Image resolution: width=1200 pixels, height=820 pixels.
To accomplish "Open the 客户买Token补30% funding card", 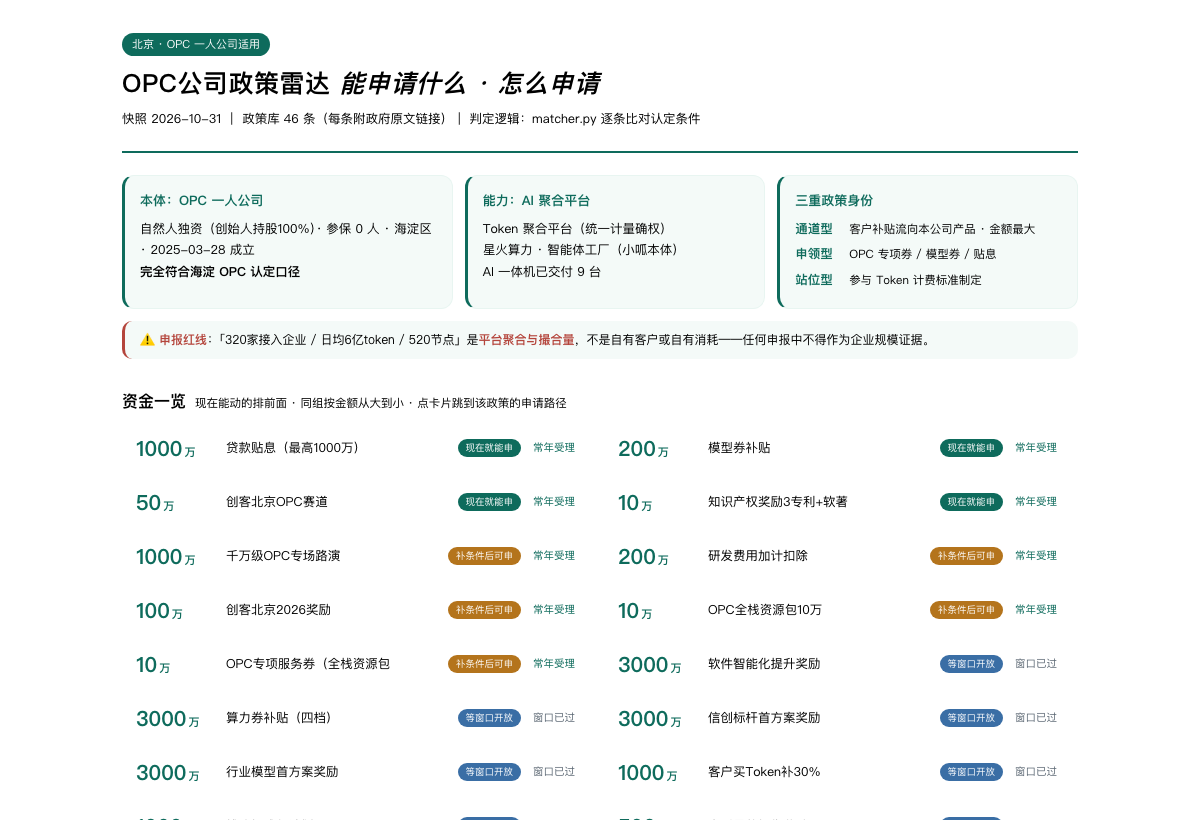I will 841,772.
